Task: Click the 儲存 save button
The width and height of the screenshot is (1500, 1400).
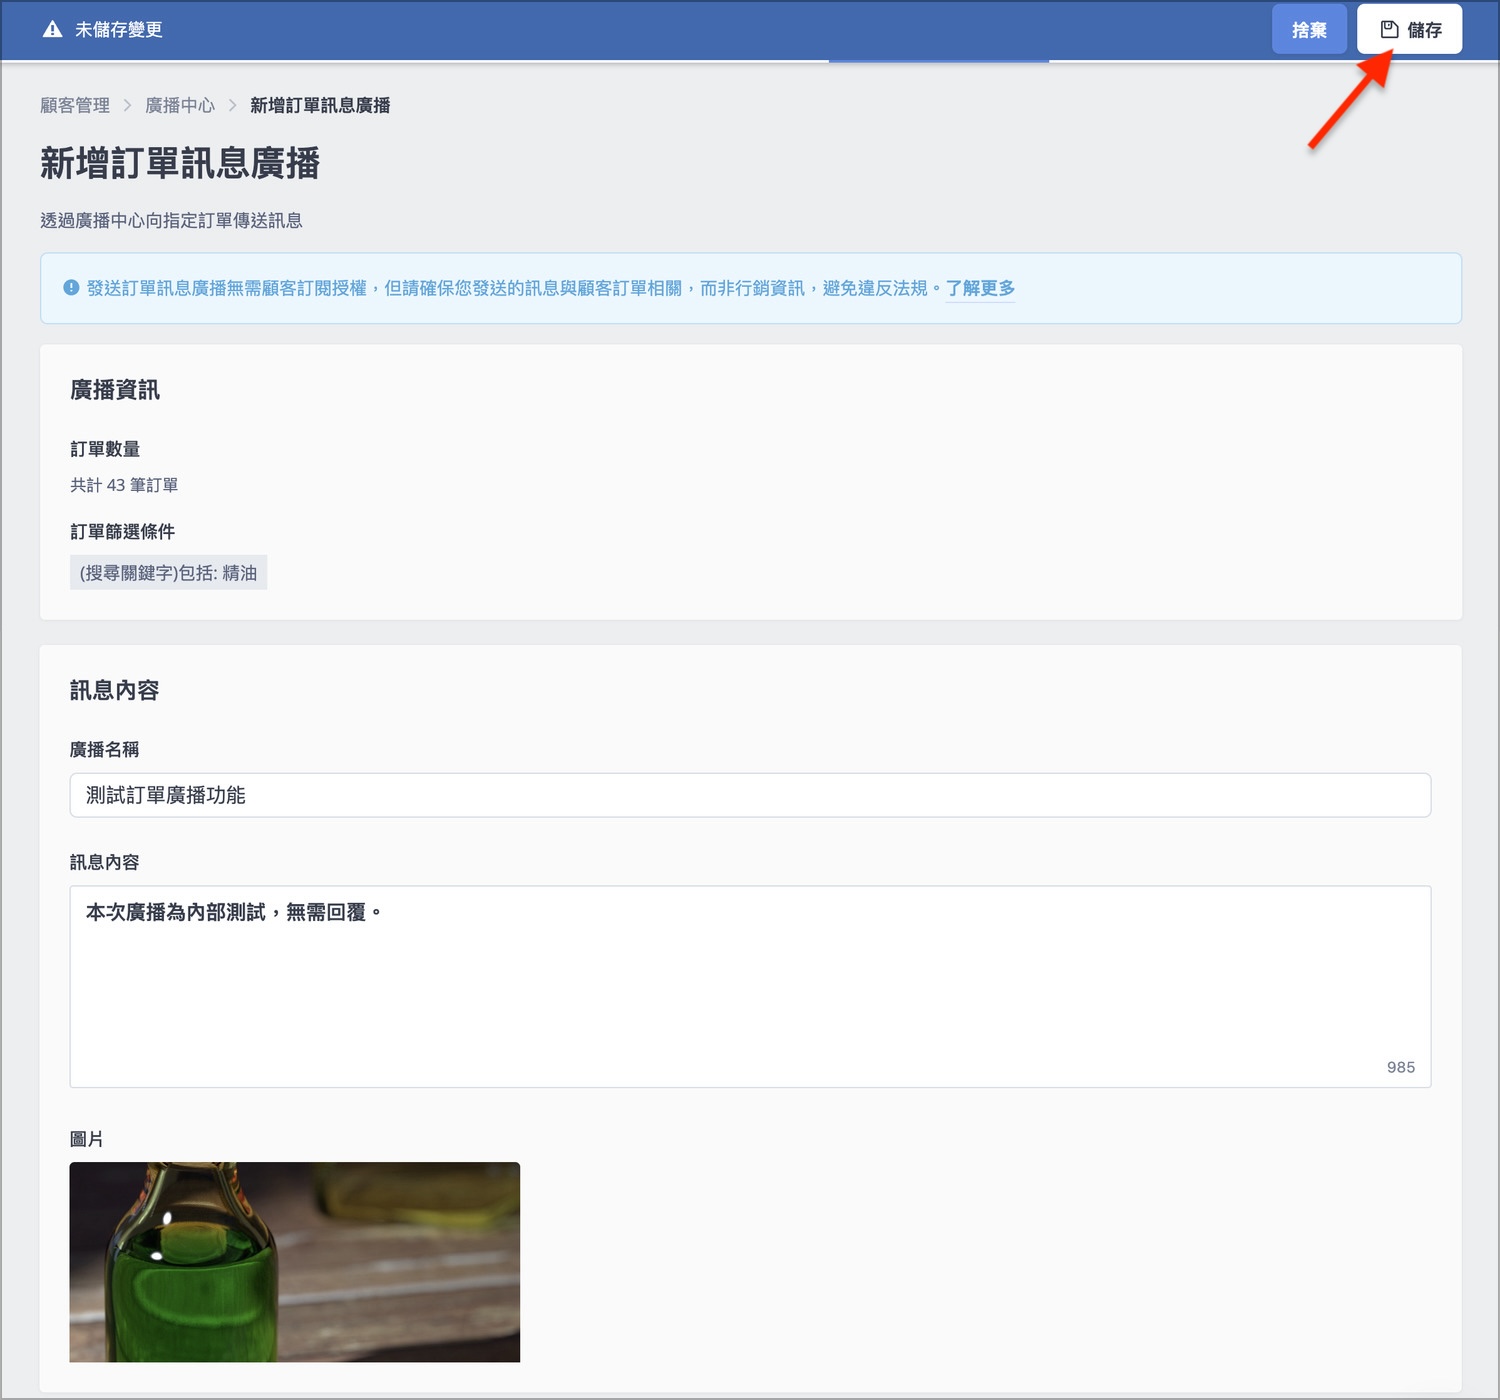Action: click(1409, 29)
